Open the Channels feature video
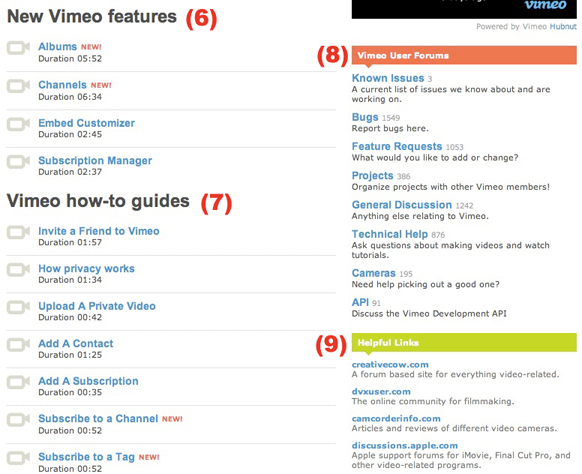Image resolution: width=582 pixels, height=474 pixels. click(x=62, y=85)
